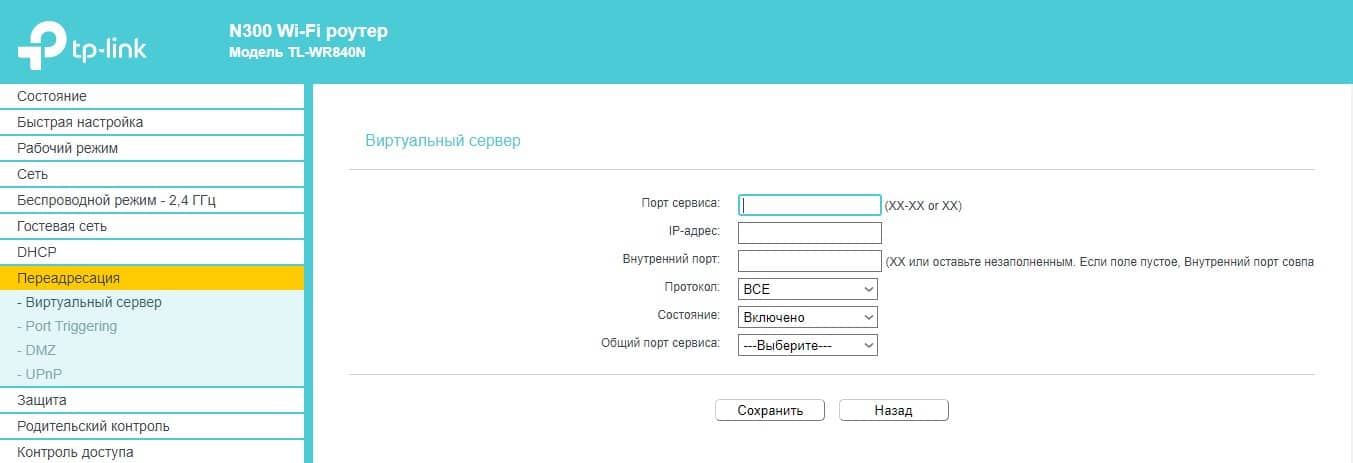Go to the Сеть section
The image size is (1353, 463).
point(33,174)
